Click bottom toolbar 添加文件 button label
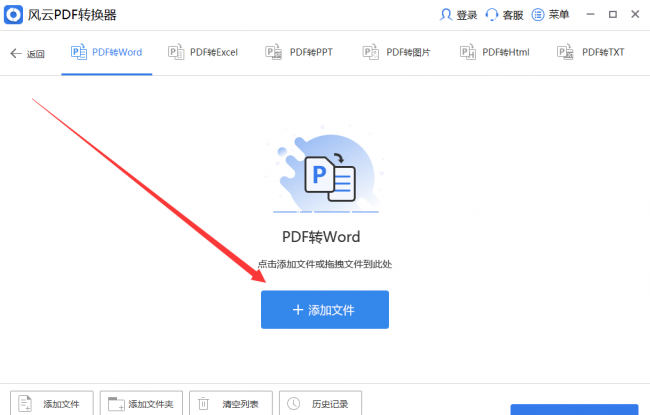The image size is (650, 415). coord(61,404)
